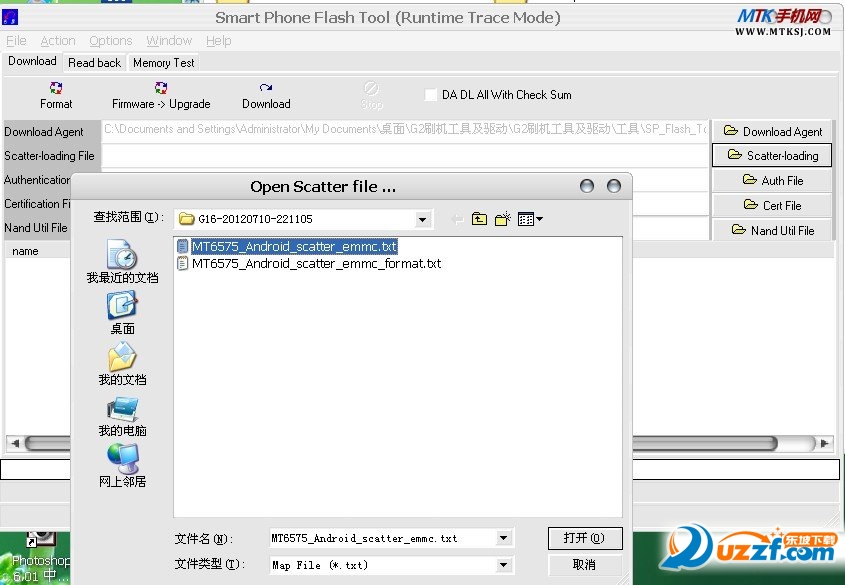
Task: Expand the look-in folder dropdown
Action: [x=422, y=219]
